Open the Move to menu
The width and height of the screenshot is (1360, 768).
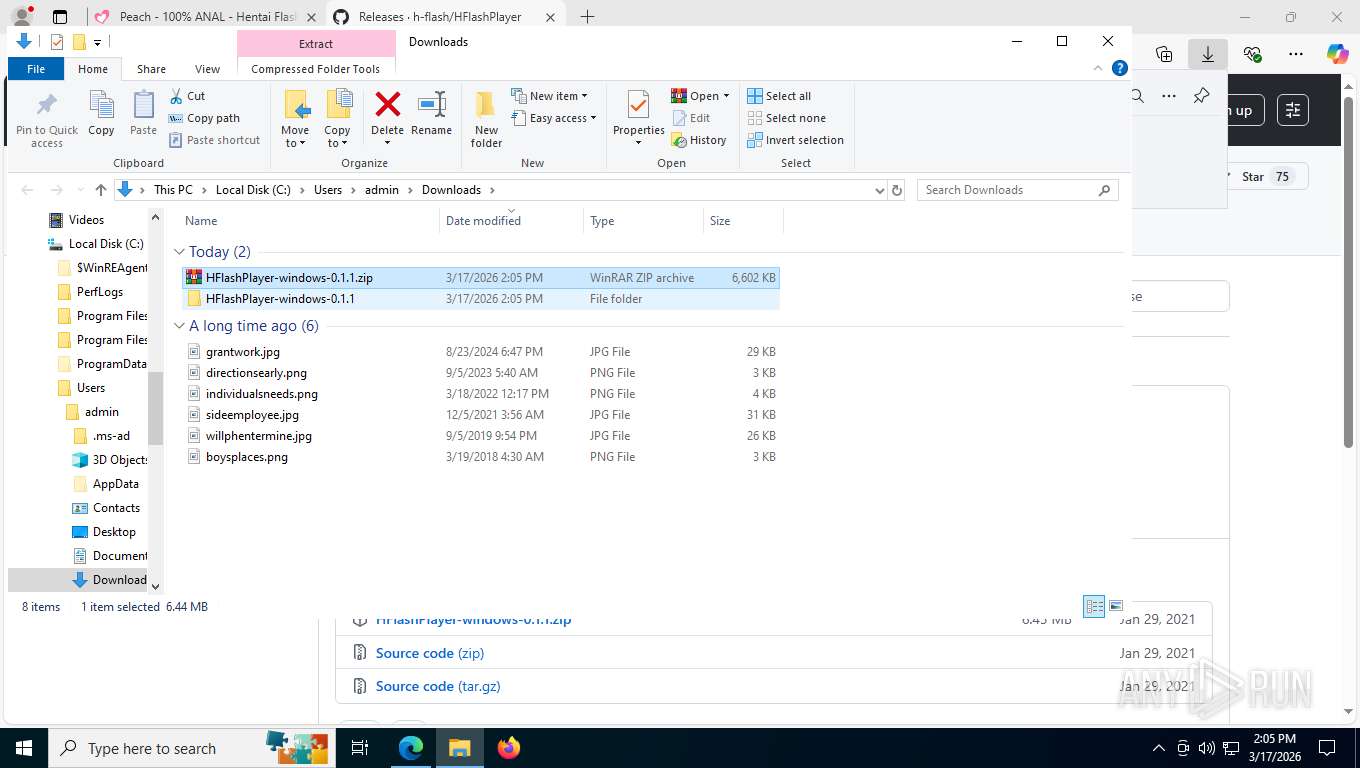click(x=295, y=119)
